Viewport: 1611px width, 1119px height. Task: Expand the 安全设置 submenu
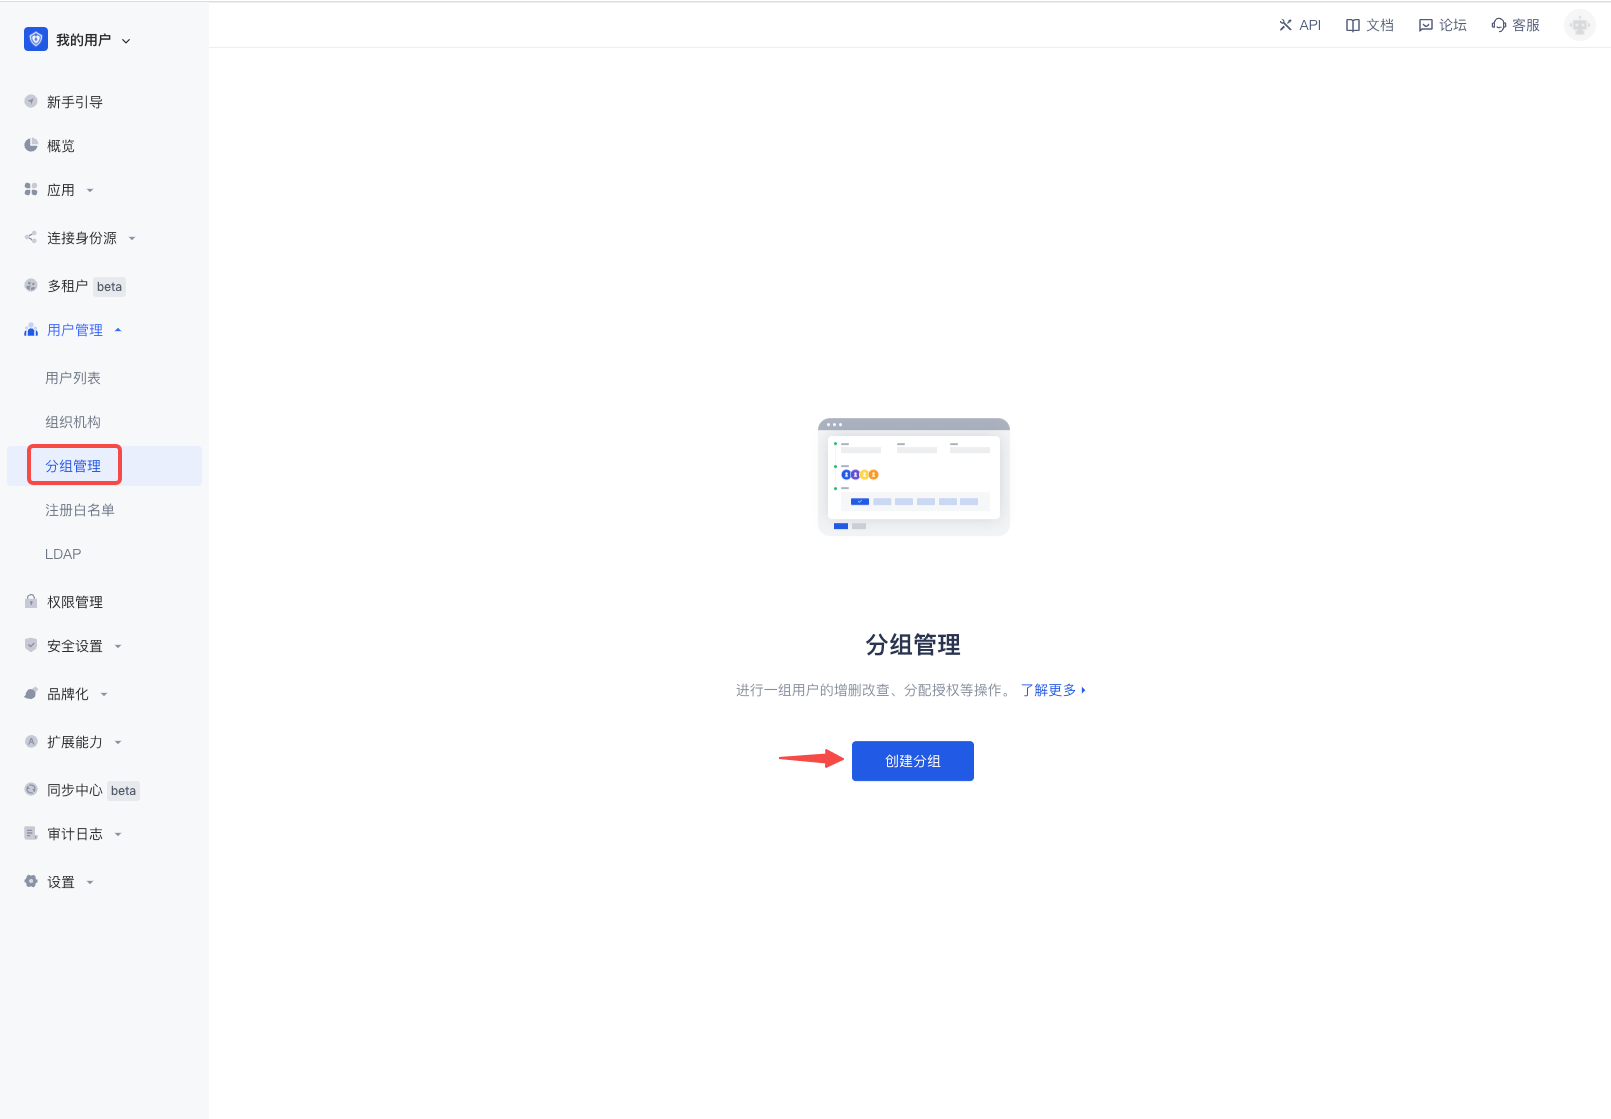coord(118,646)
